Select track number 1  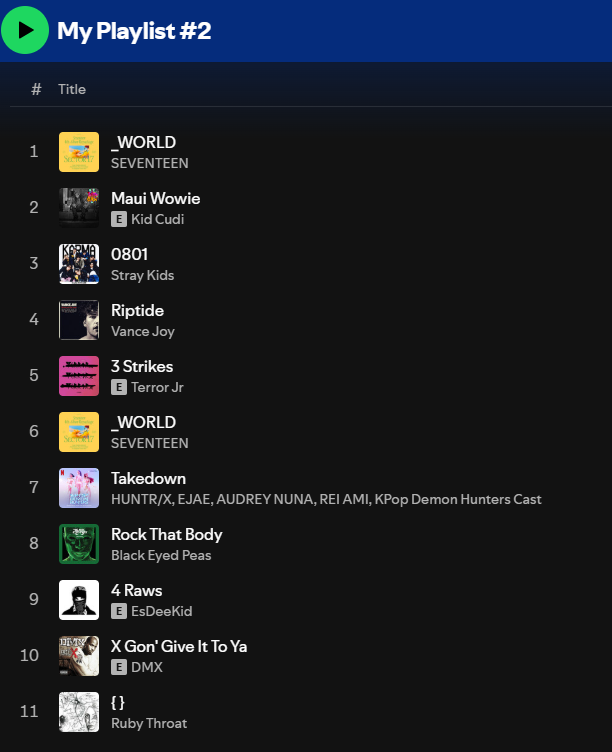pyautogui.click(x=34, y=152)
